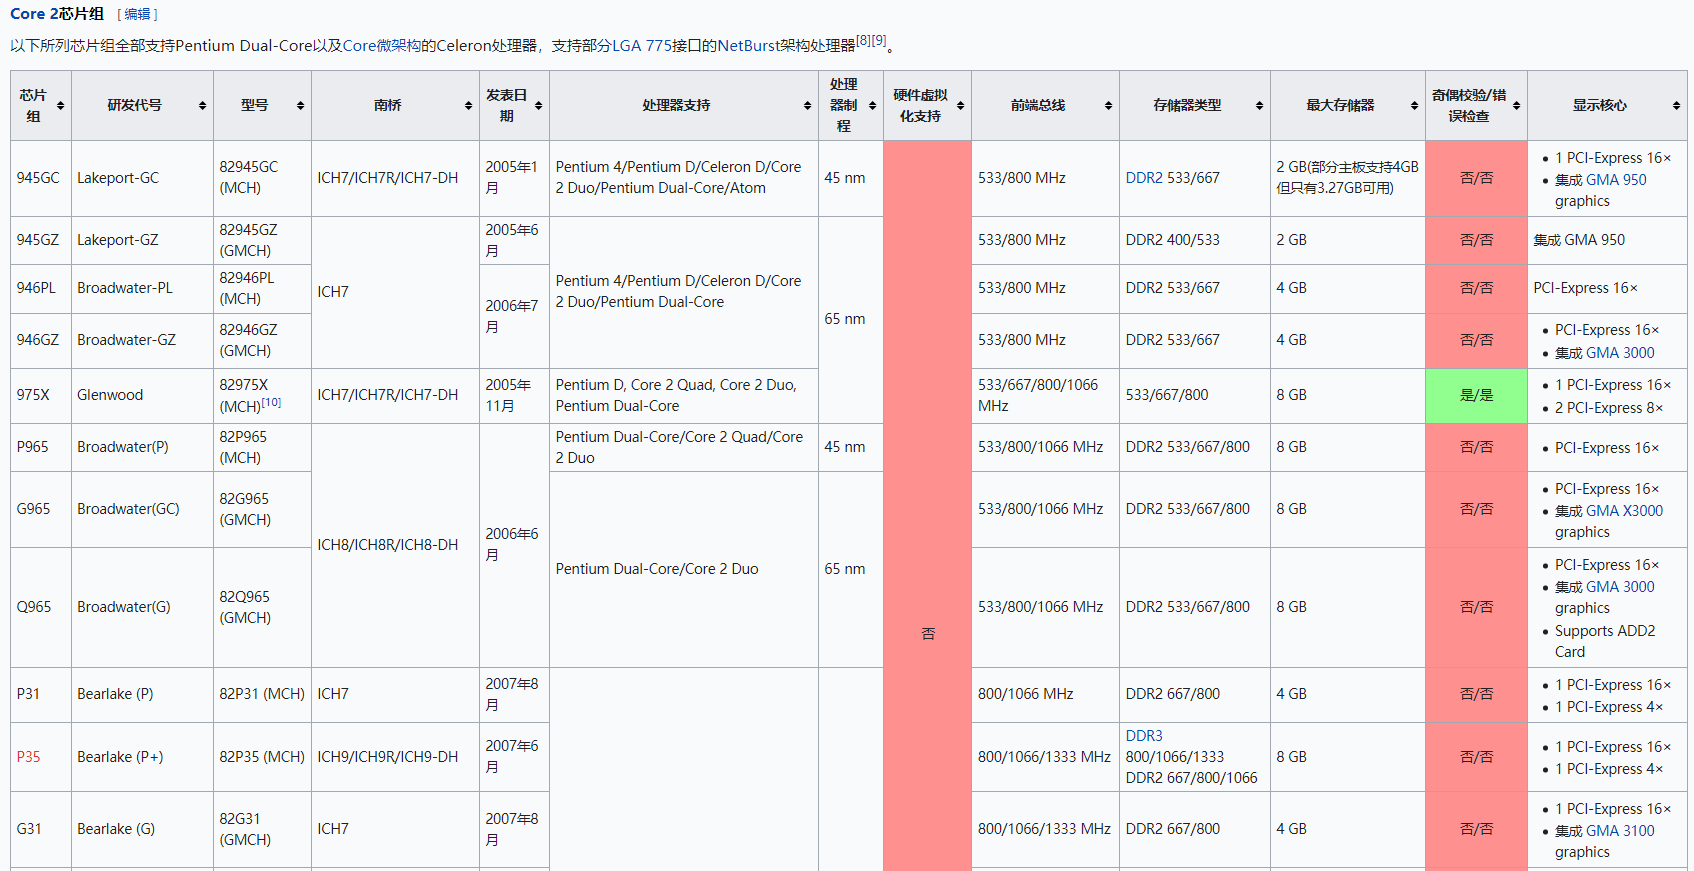Select the 82946PL (MCH) model cell
Viewport: 1694px width, 871px height.
[262, 288]
